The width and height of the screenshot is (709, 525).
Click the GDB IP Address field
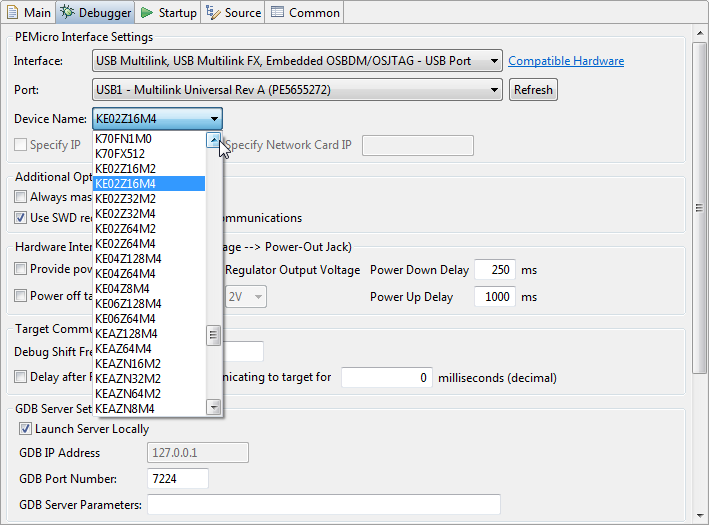click(x=198, y=453)
